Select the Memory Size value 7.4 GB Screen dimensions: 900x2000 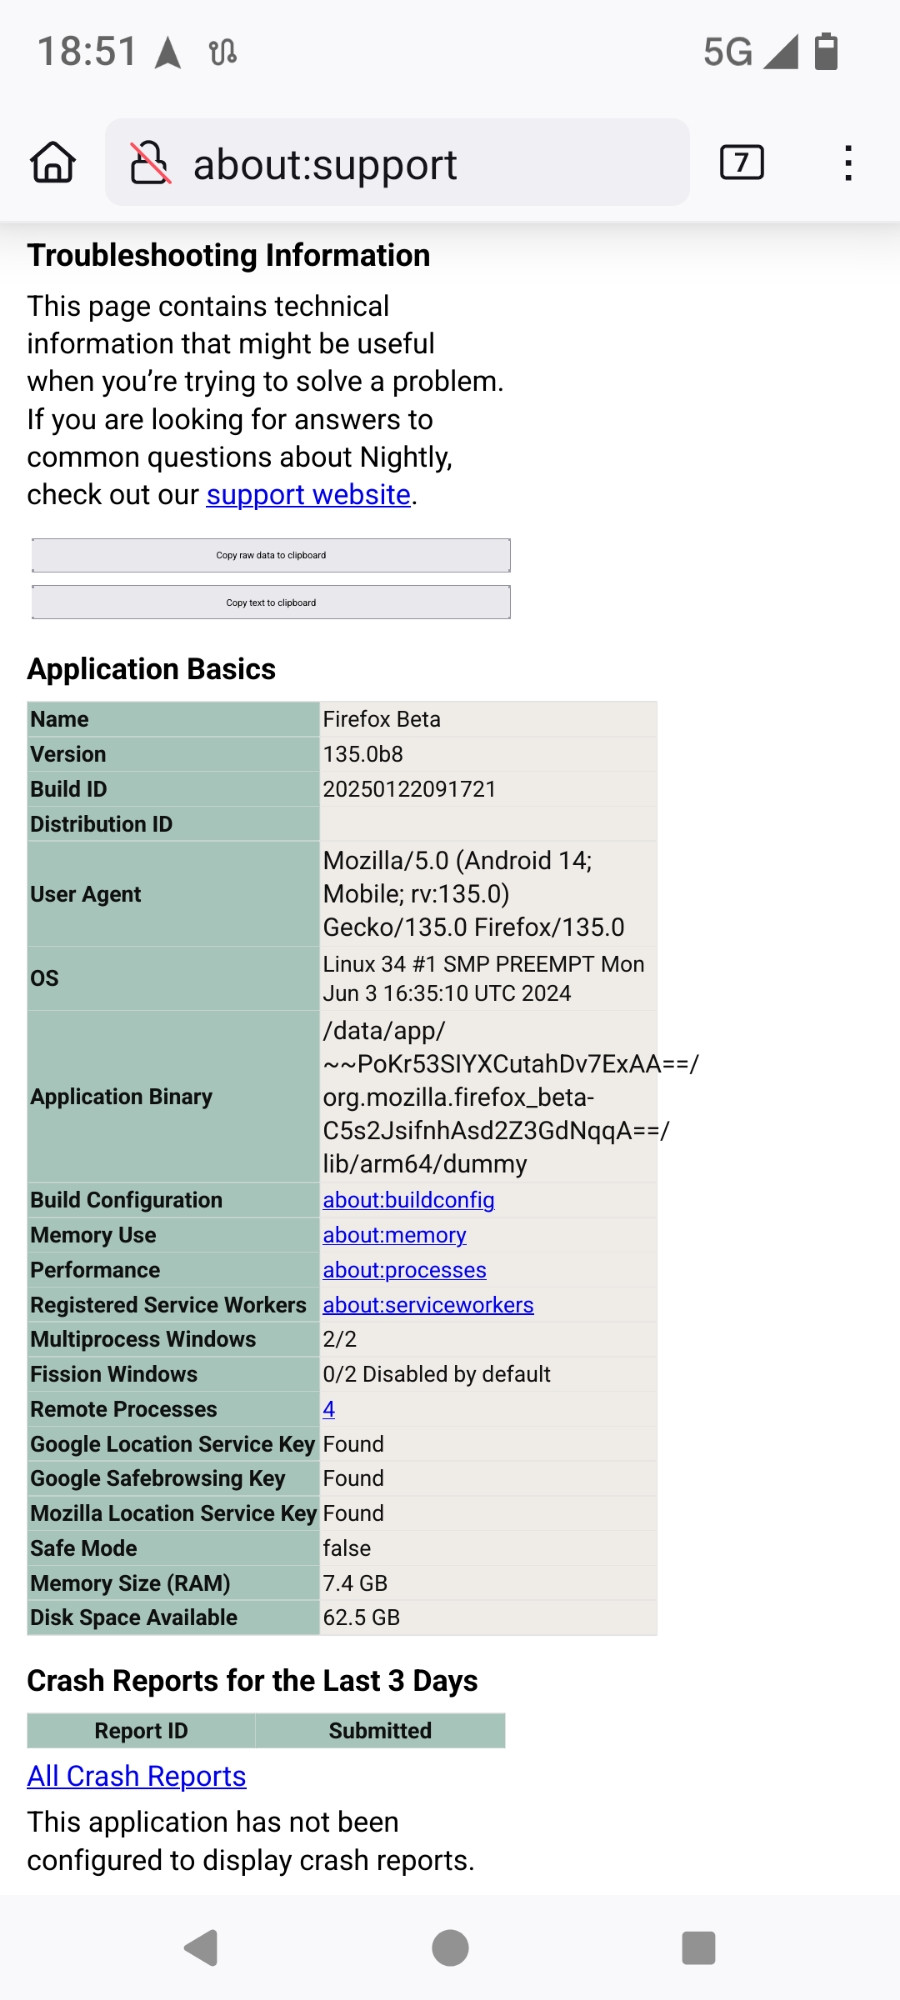[355, 1583]
